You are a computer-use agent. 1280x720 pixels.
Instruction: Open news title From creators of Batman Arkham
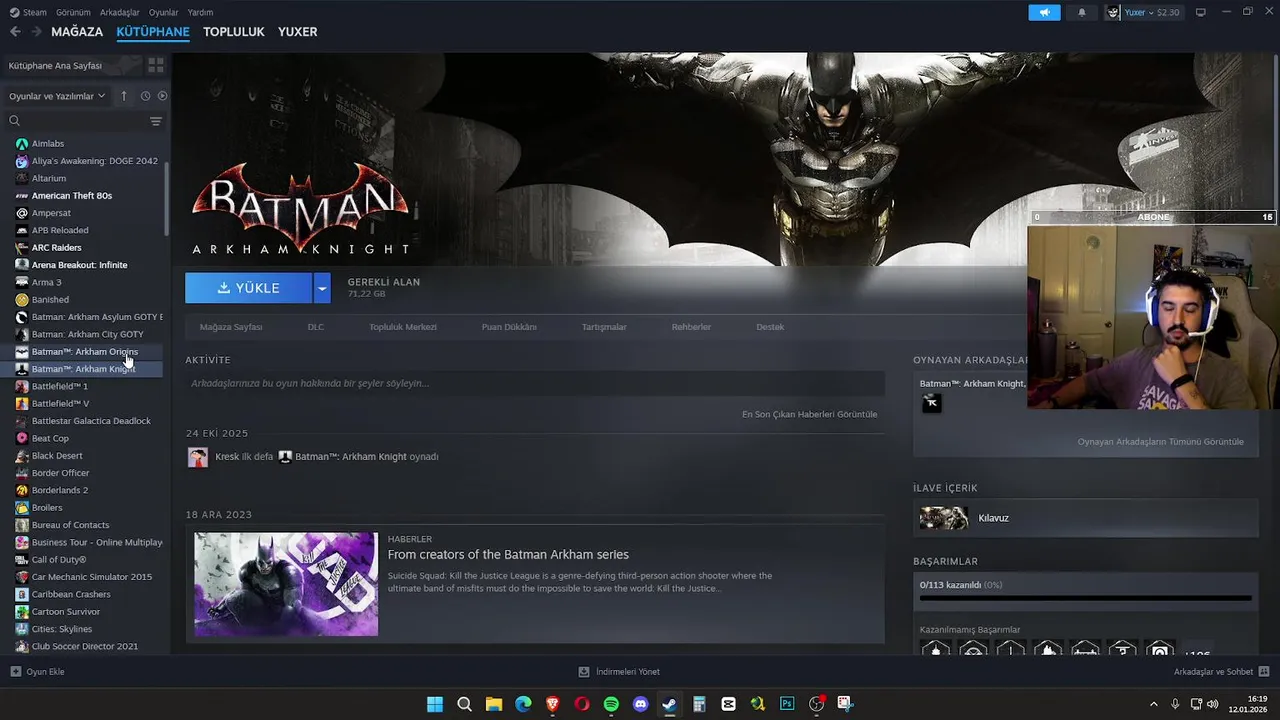(x=508, y=555)
